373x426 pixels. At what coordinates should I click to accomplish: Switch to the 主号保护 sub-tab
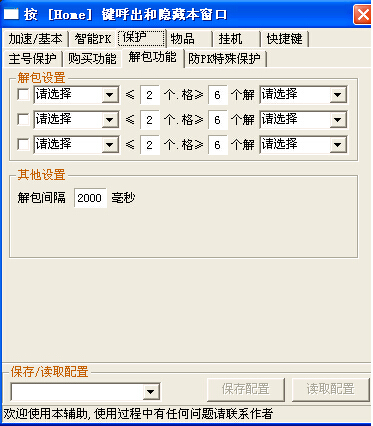32,59
